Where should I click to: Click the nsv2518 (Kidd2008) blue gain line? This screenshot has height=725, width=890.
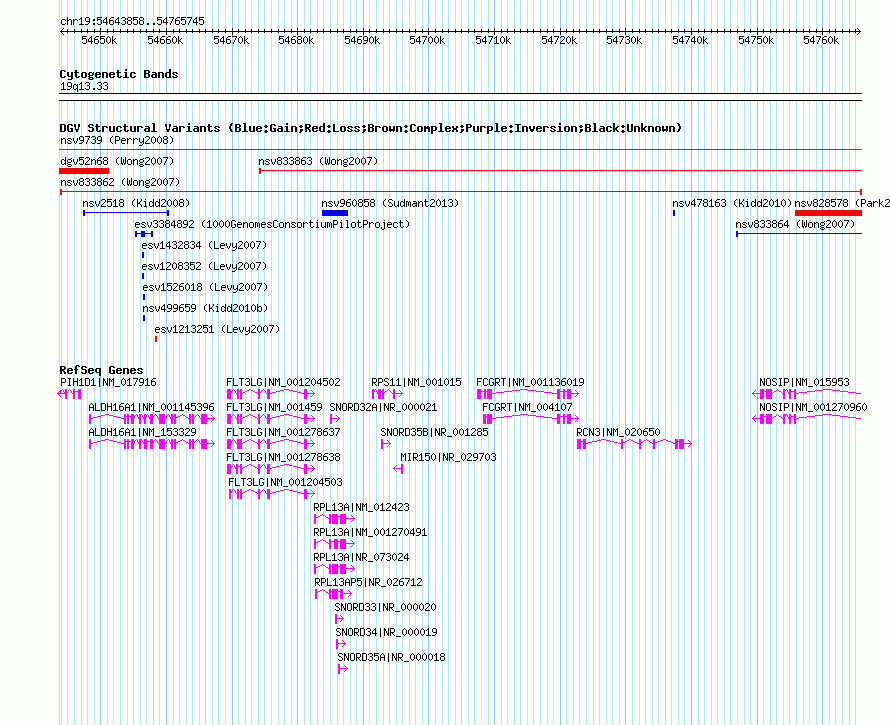(126, 213)
